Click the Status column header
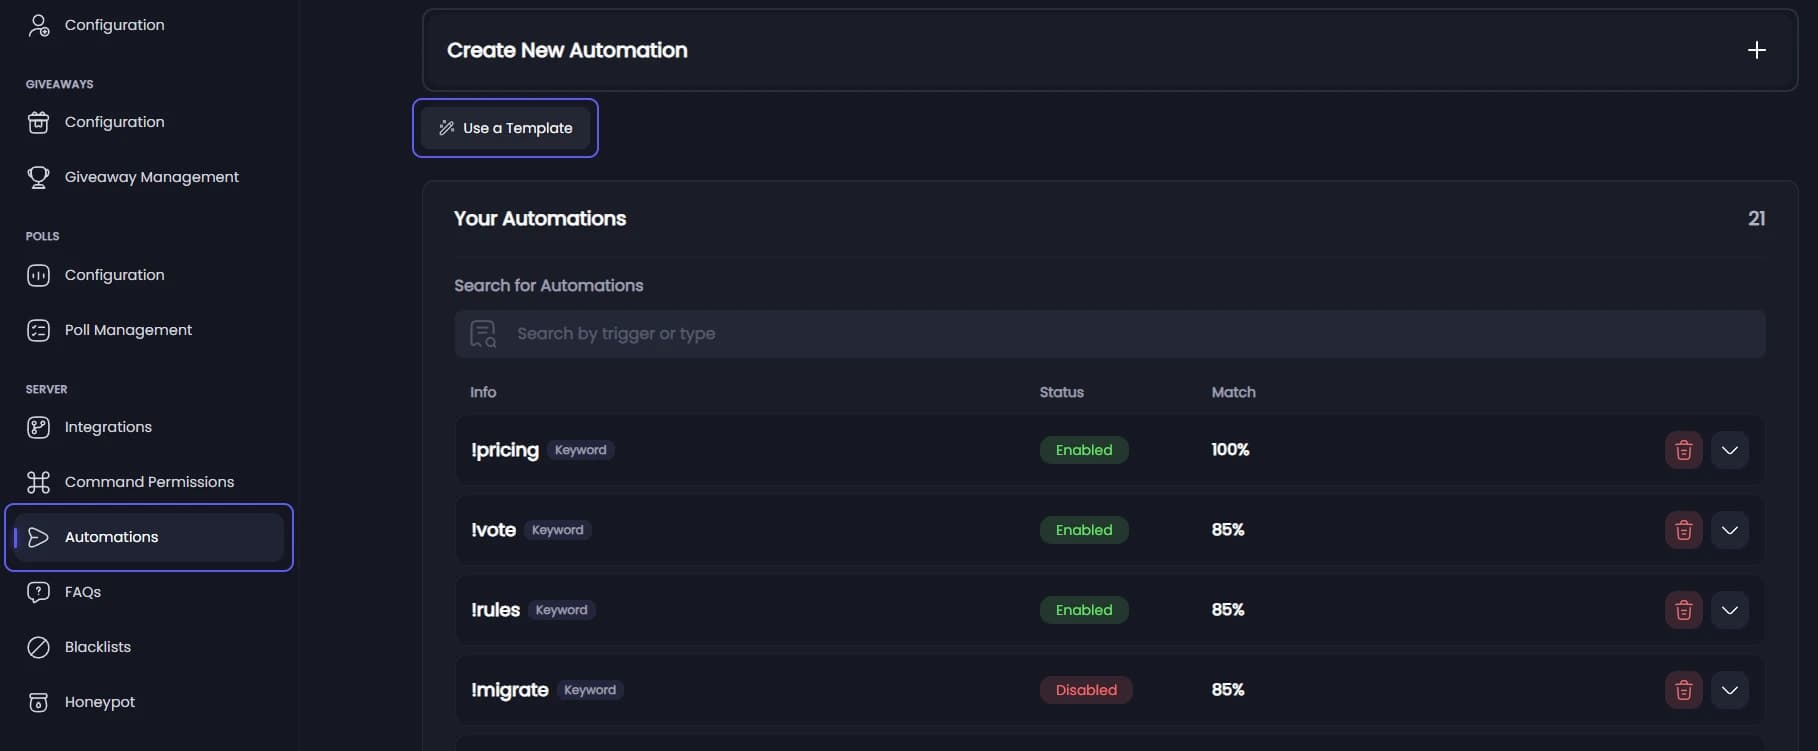The width and height of the screenshot is (1818, 751). 1061,392
